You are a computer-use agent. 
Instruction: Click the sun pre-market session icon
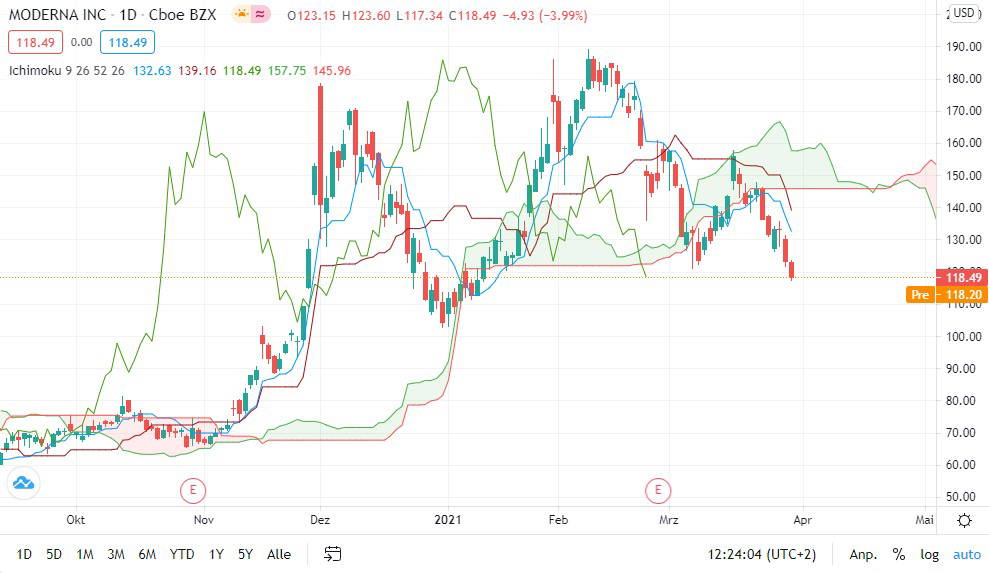pos(241,14)
